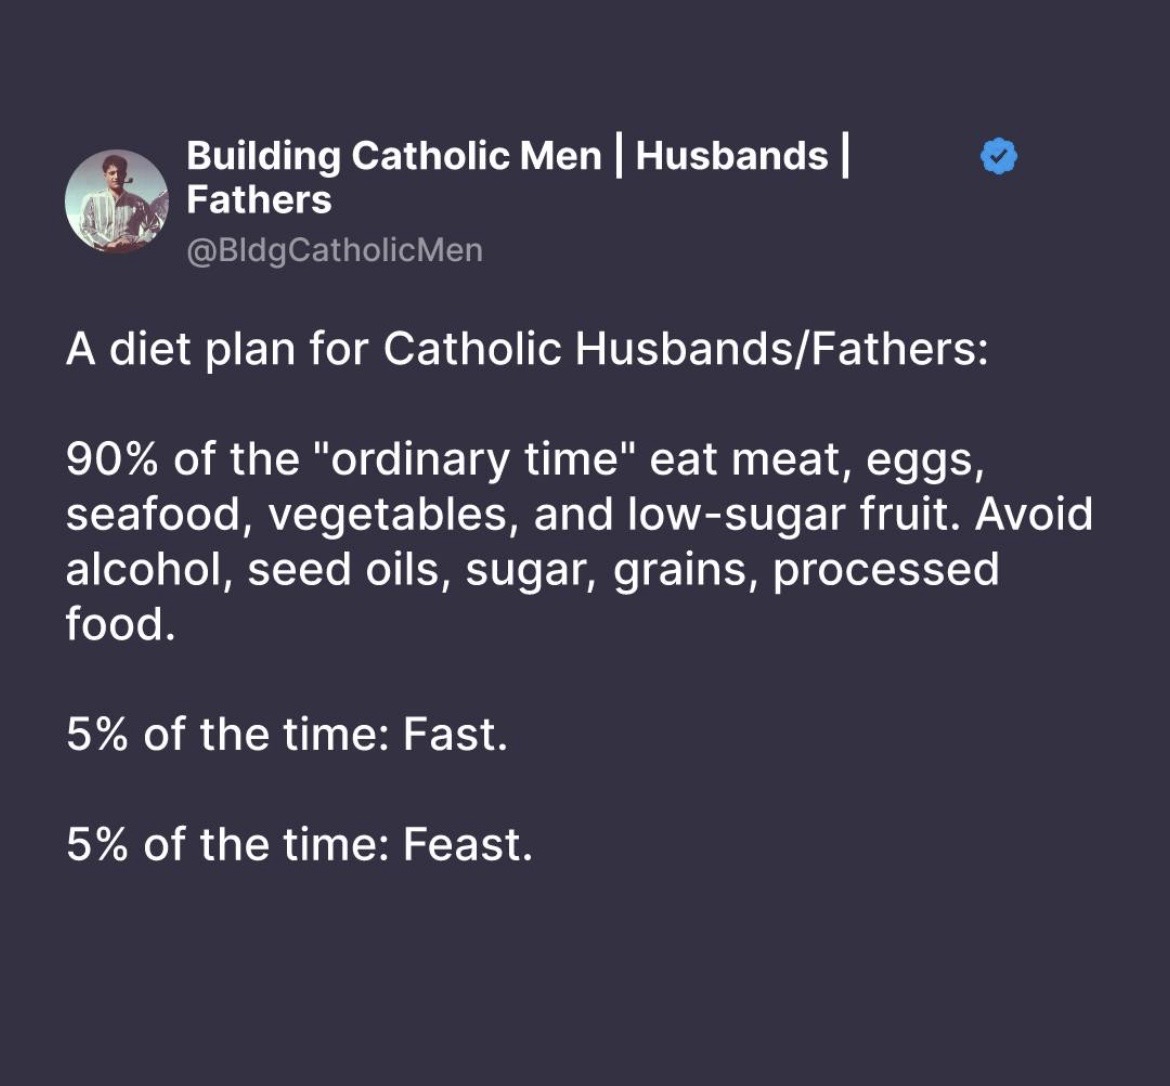1170x1086 pixels.
Task: Open the Building Catholic Men display name
Action: pos(394,156)
